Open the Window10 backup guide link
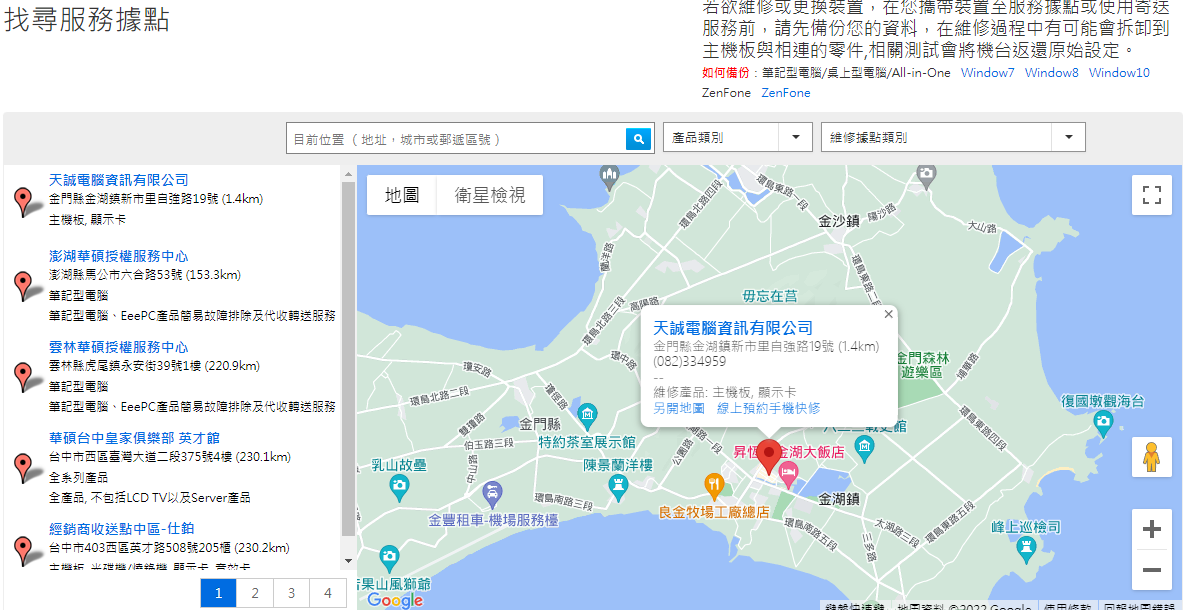 click(1118, 73)
